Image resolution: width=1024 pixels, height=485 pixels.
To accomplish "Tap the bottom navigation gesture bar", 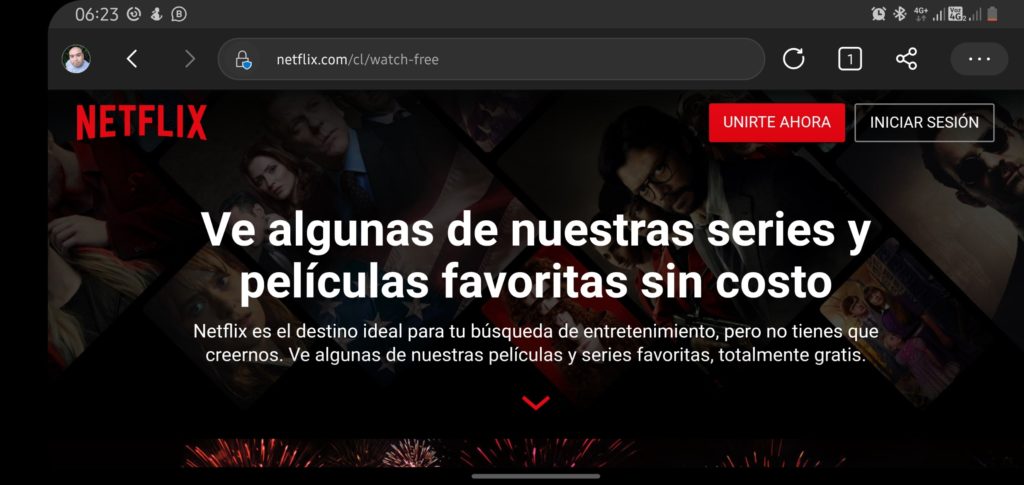I will [x=536, y=476].
